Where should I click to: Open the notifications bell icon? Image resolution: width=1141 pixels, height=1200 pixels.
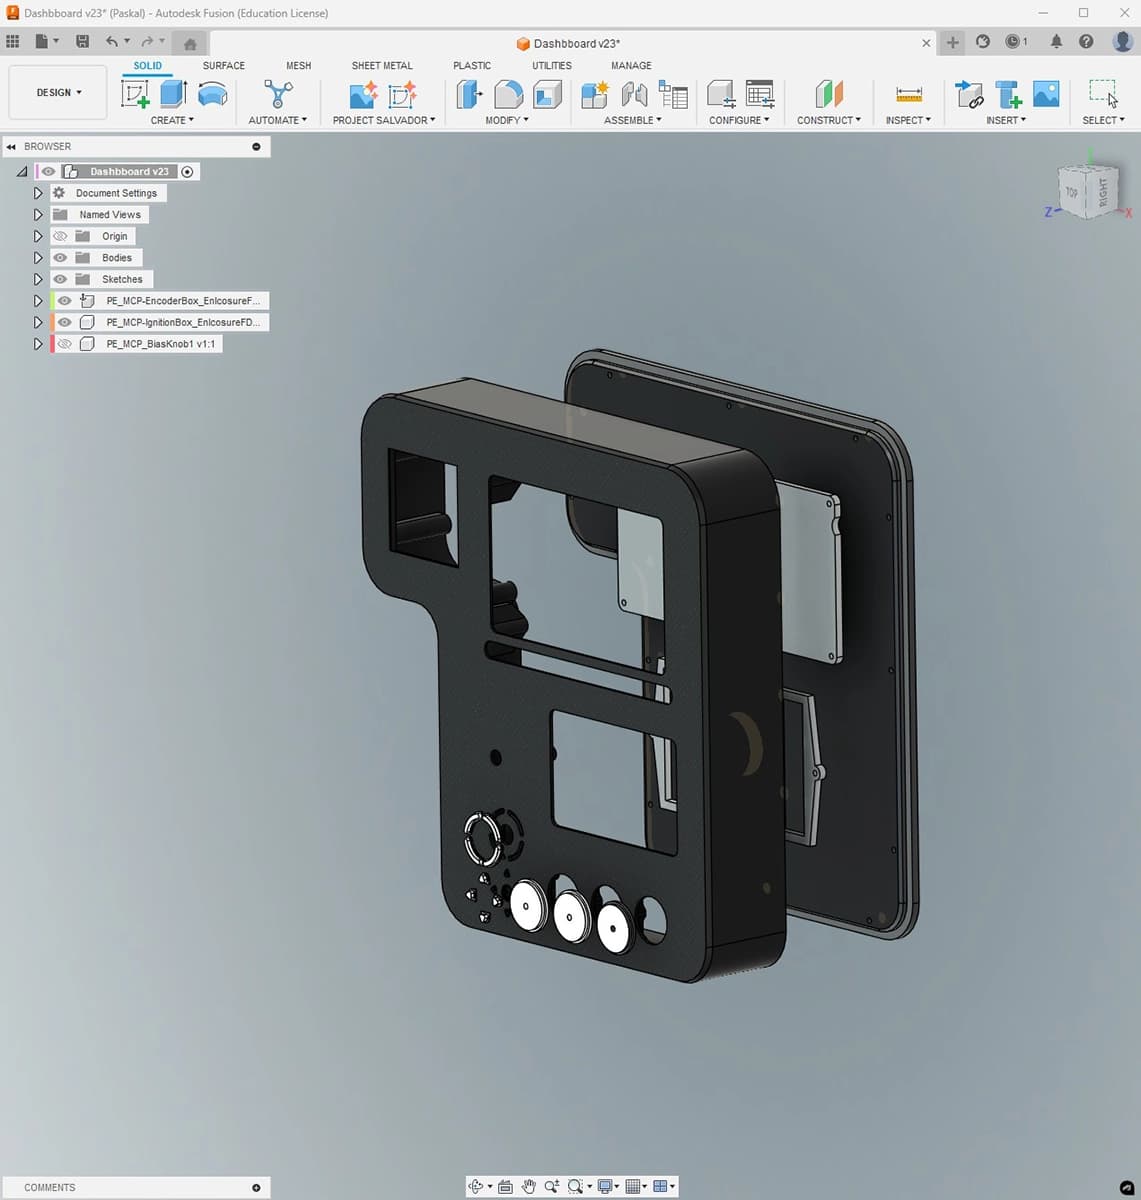(x=1056, y=41)
